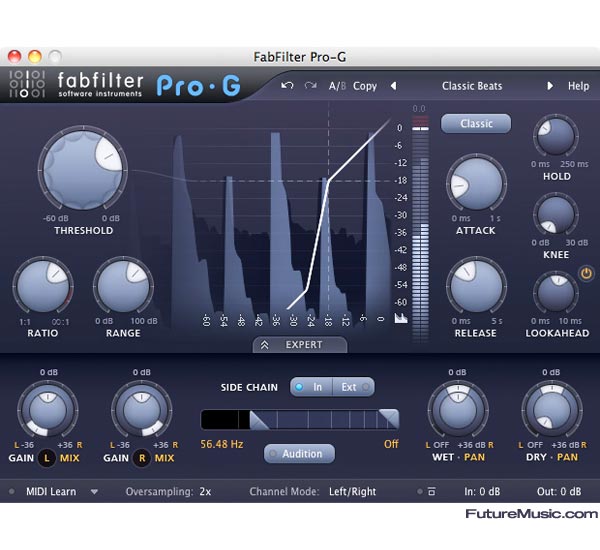Click the In: 0 dB level readout
The height and width of the screenshot is (550, 600).
point(482,491)
